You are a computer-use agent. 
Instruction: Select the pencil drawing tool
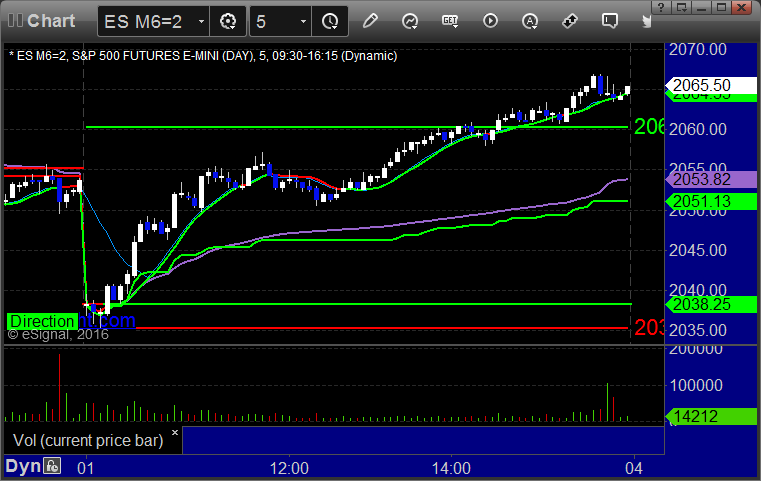pyautogui.click(x=370, y=21)
